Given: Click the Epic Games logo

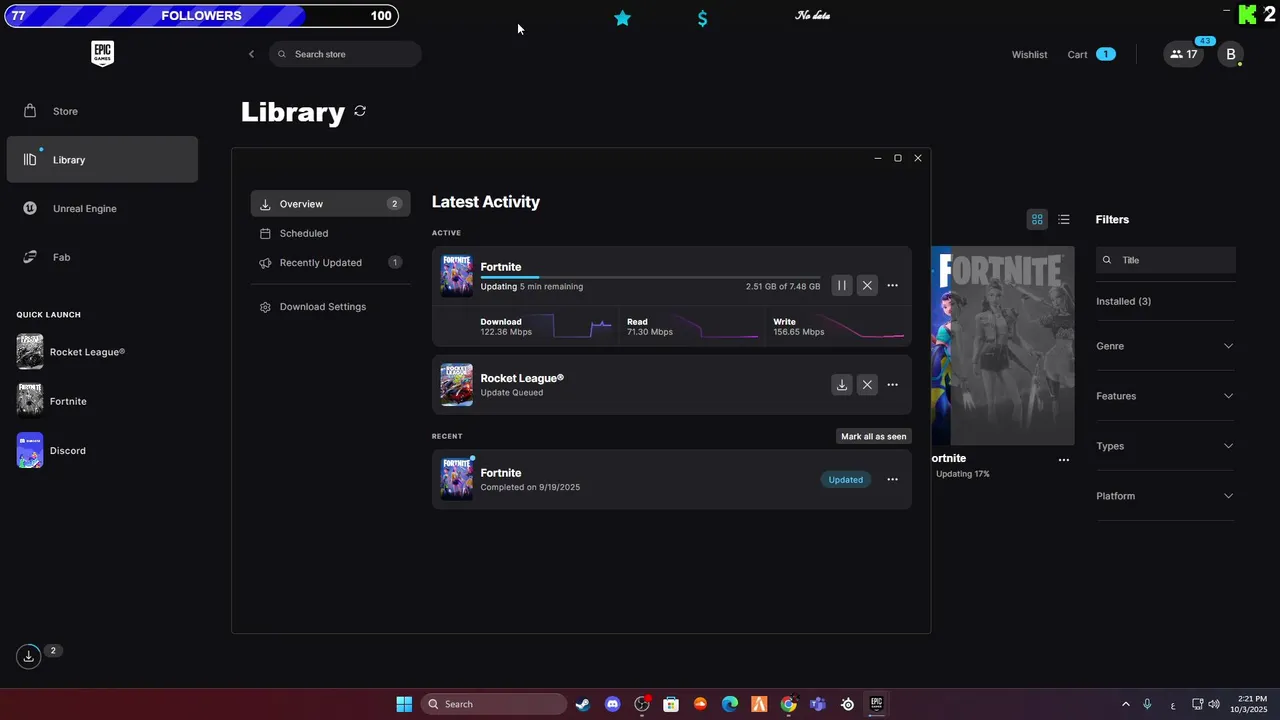Looking at the screenshot, I should tap(102, 54).
